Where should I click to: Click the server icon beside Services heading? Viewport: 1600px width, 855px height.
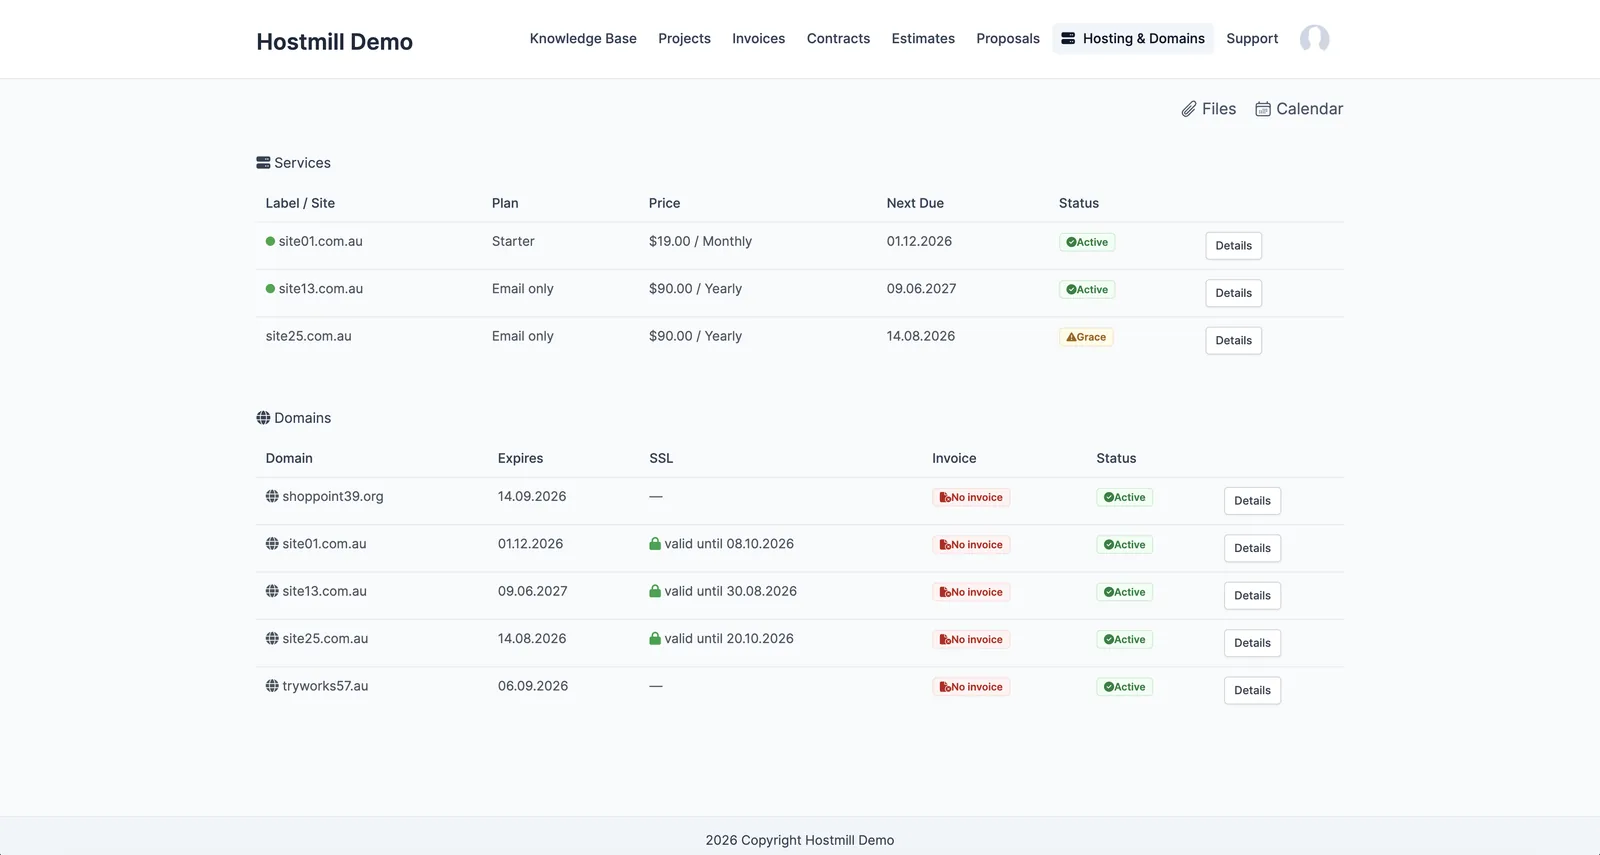pyautogui.click(x=263, y=163)
